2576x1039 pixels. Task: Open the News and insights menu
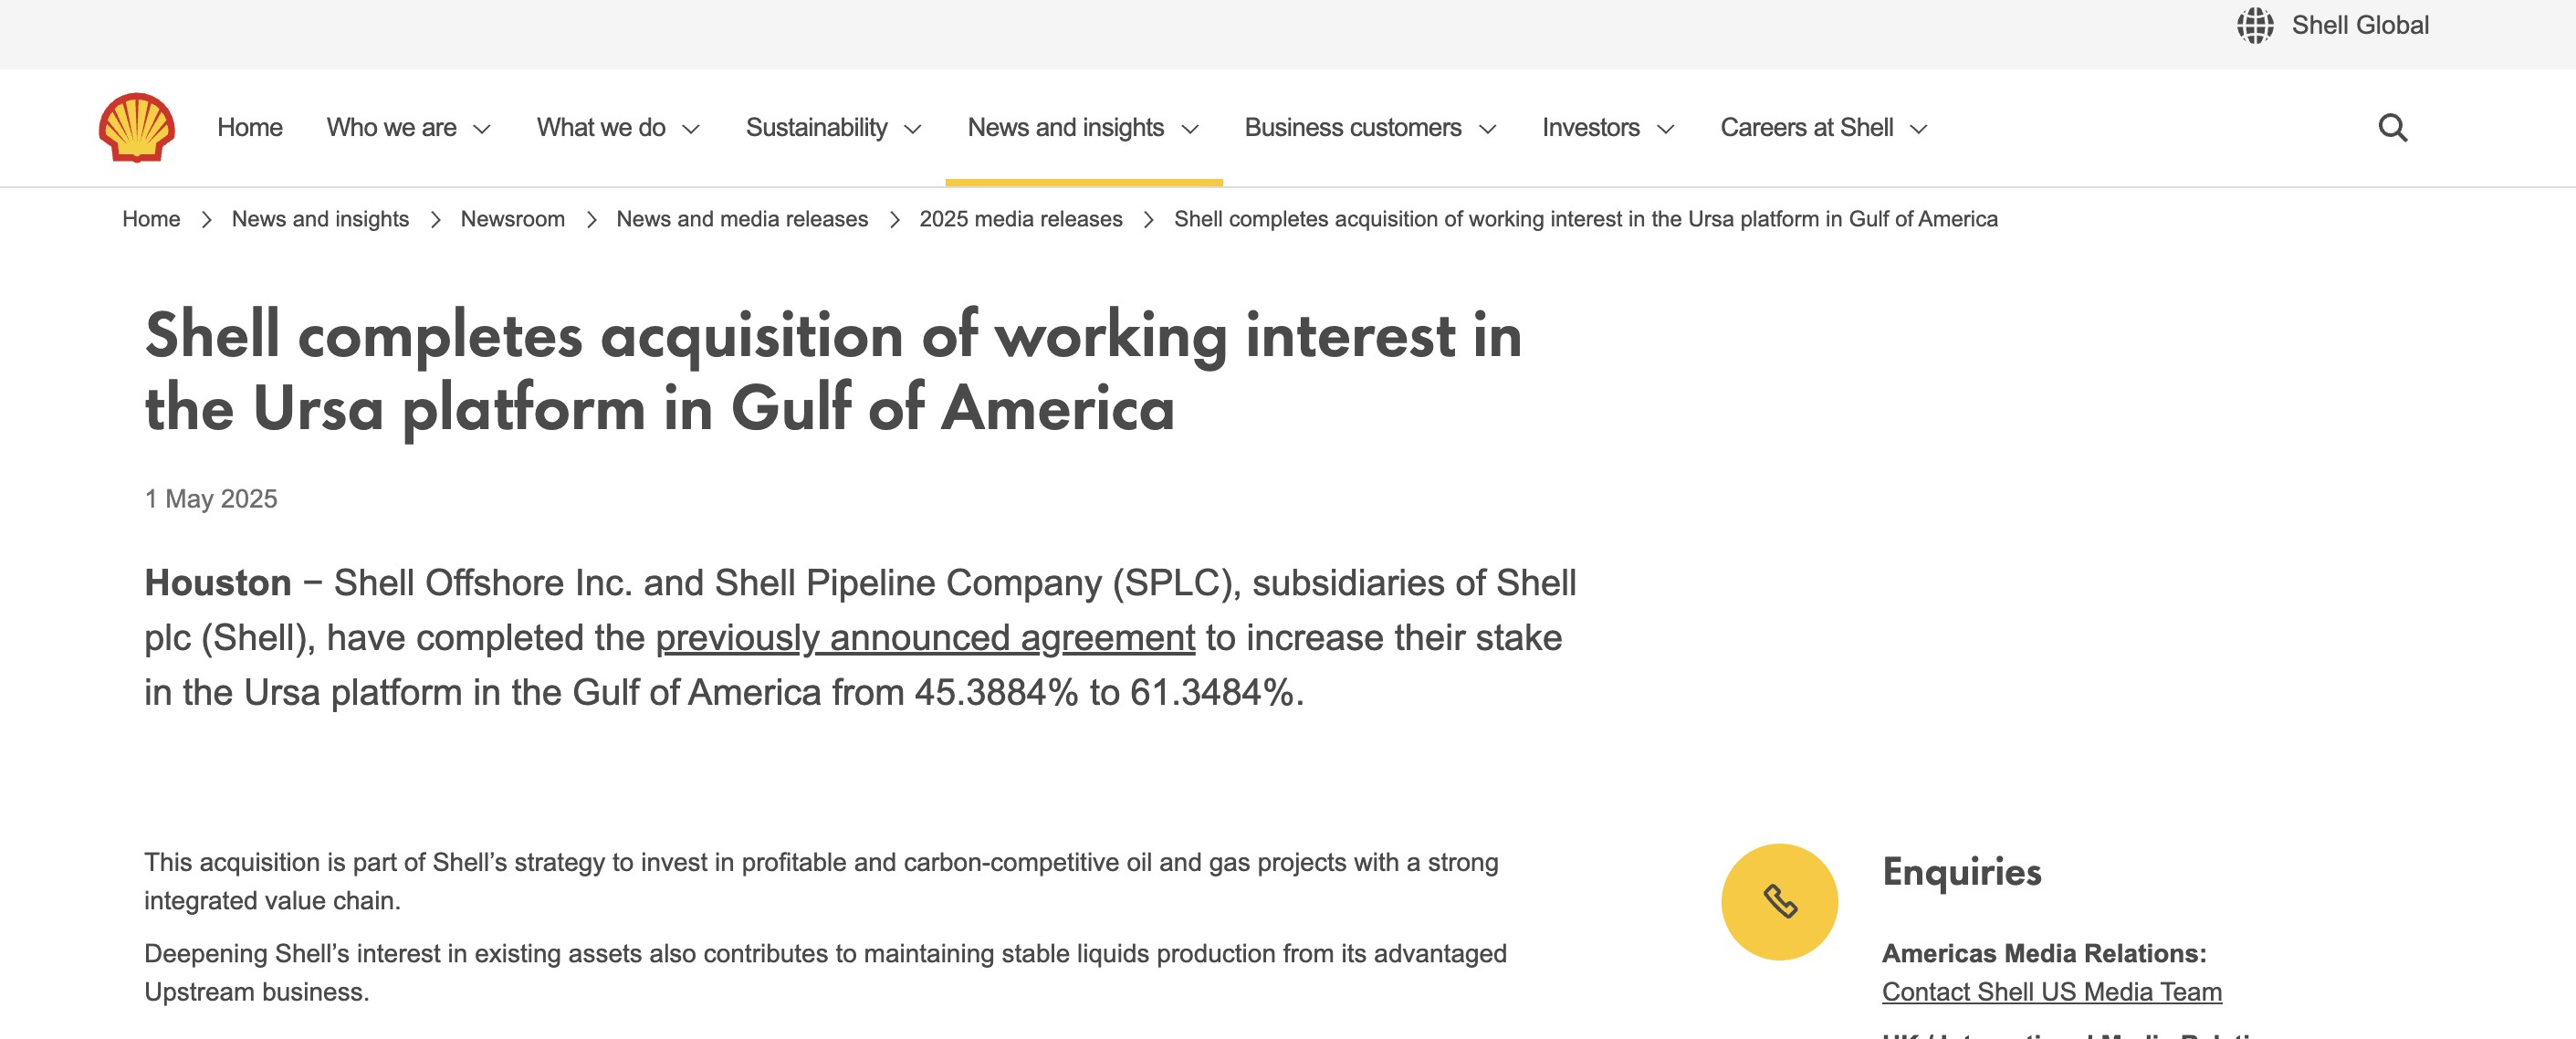click(1083, 128)
